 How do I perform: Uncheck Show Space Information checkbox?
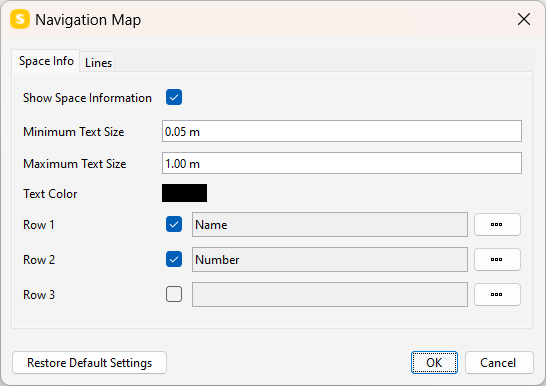(174, 97)
